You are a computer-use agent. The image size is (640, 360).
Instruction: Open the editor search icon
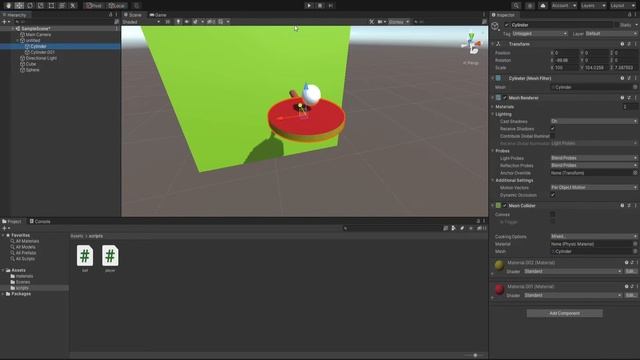coord(516,6)
